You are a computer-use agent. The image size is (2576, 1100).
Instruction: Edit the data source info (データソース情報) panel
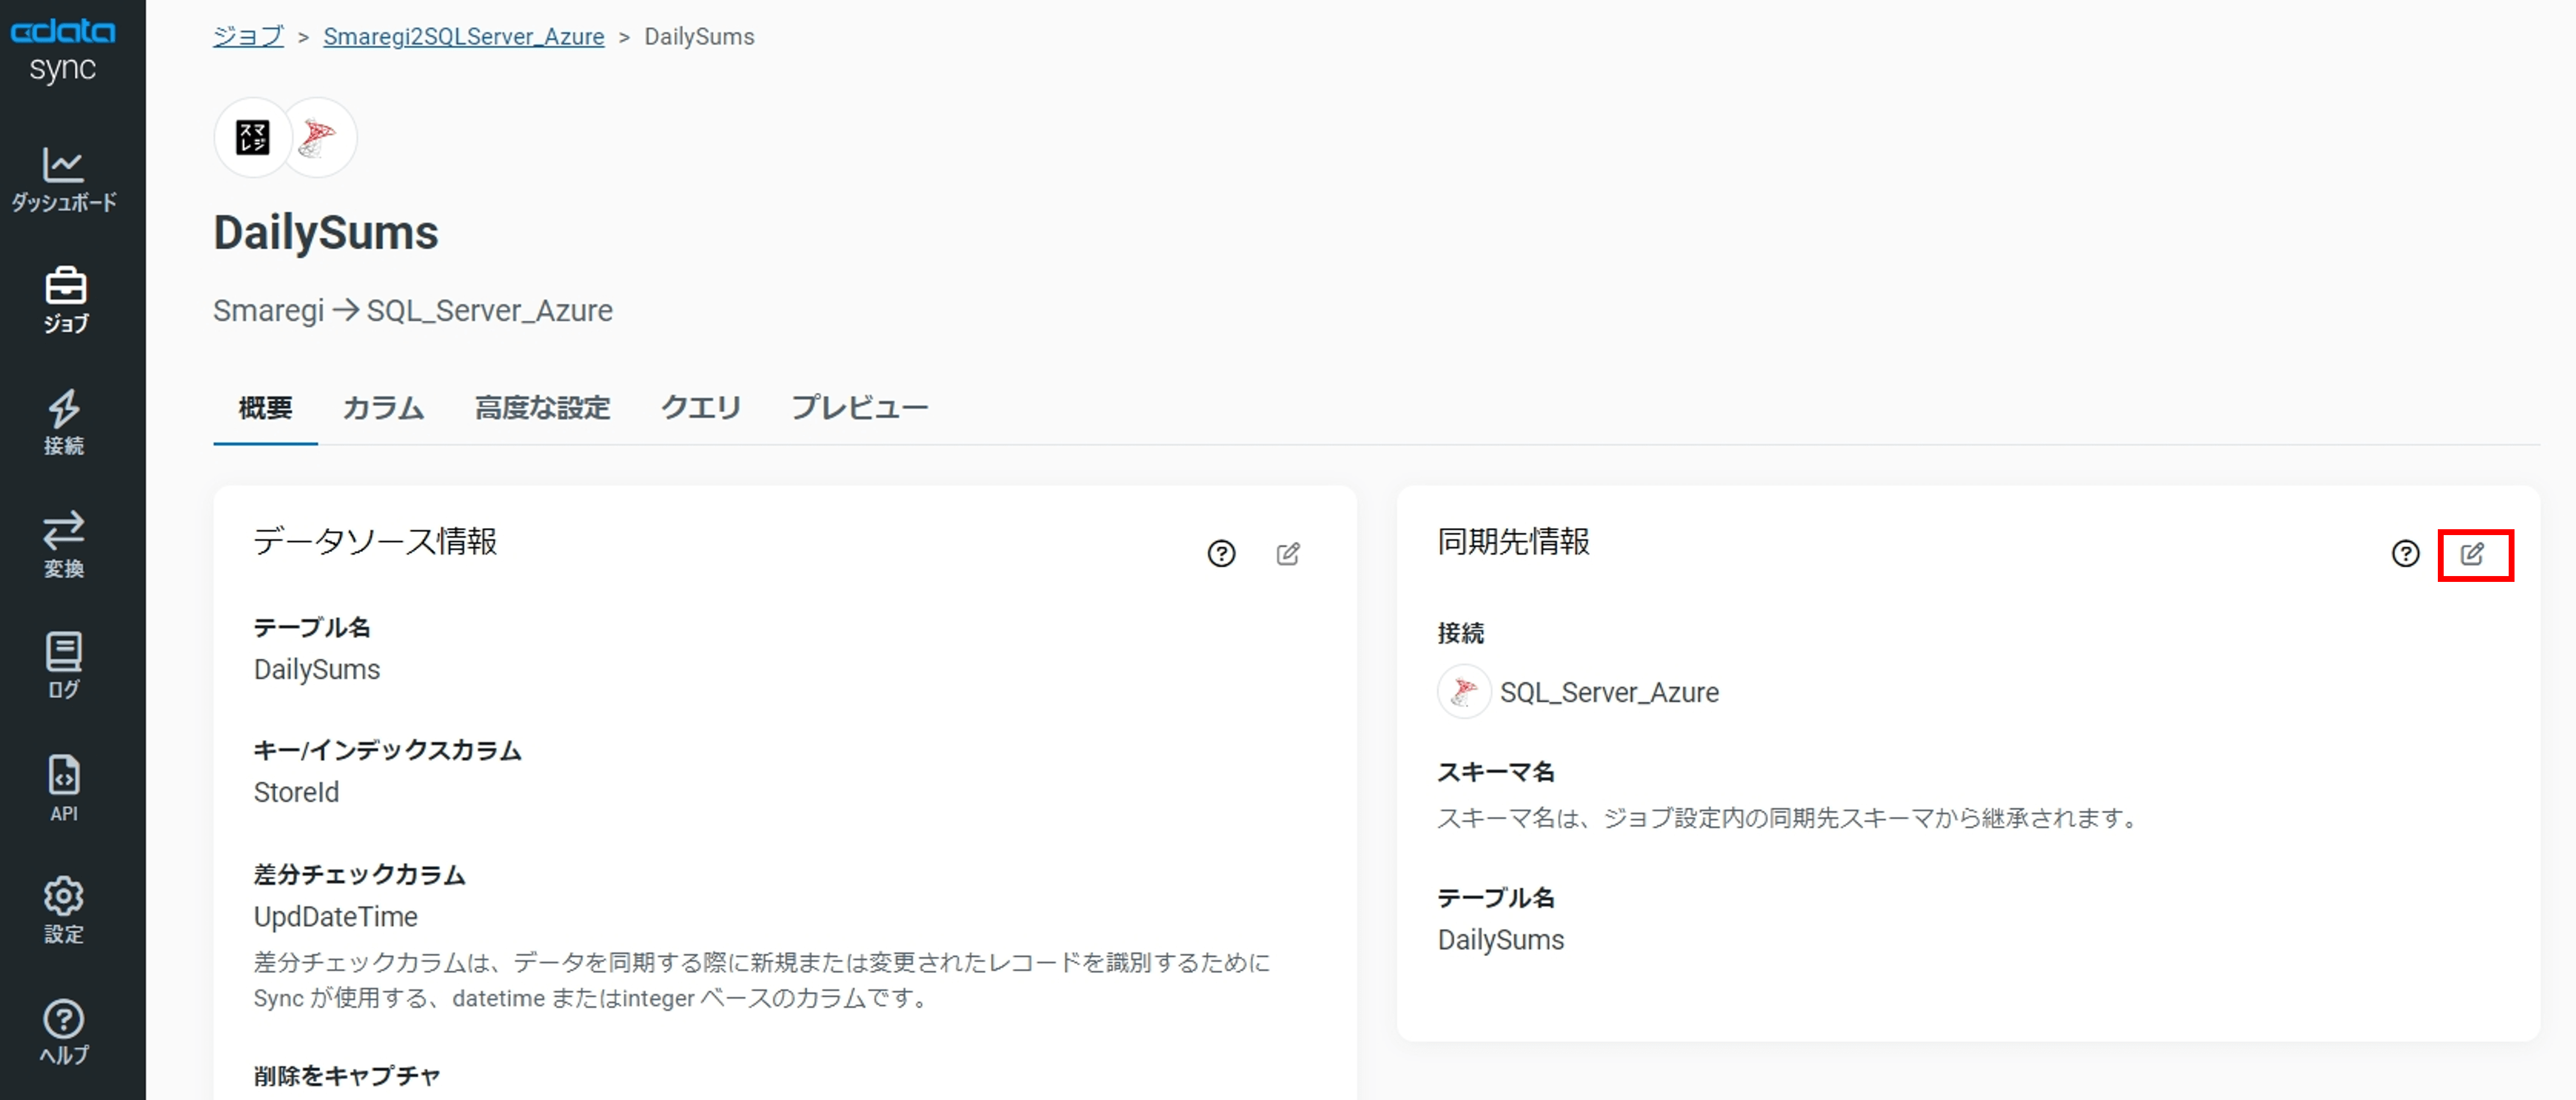coord(1288,554)
